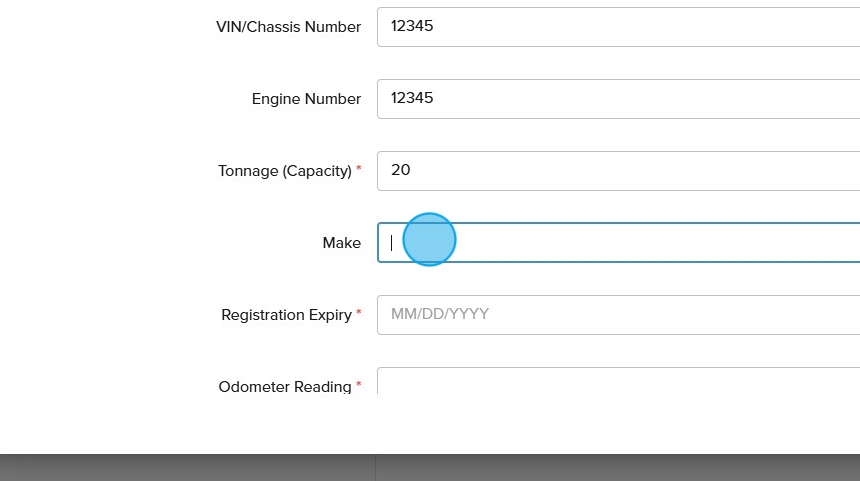
Task: Click the vertical divider line in the dark backdrop
Action: (x=375, y=468)
